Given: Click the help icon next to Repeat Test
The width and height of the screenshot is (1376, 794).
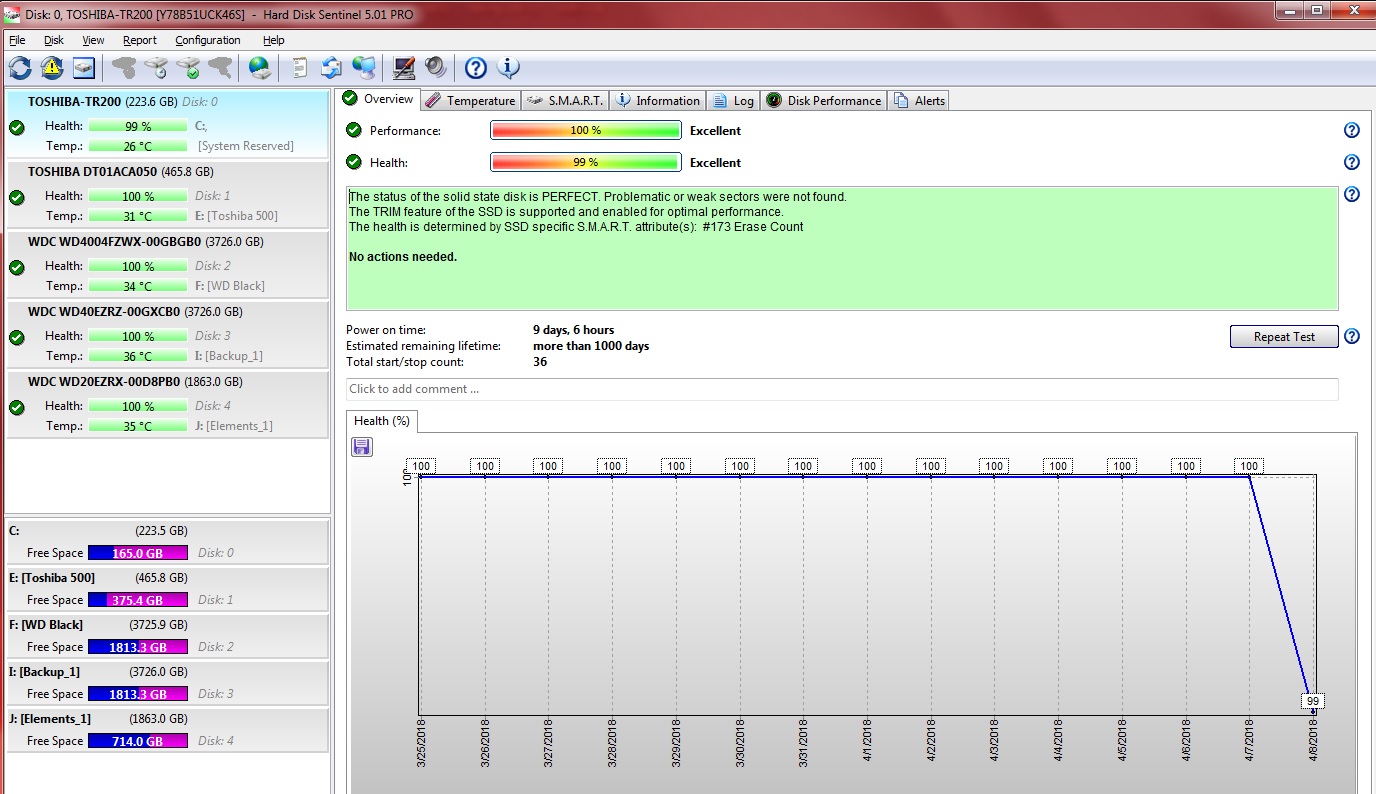Looking at the screenshot, I should (1352, 336).
